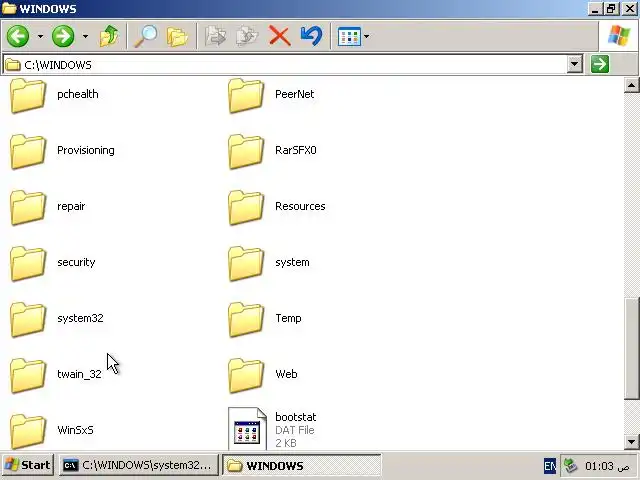Viewport: 640px width, 480px height.
Task: Select the Resources folder icon
Action: [x=246, y=207]
